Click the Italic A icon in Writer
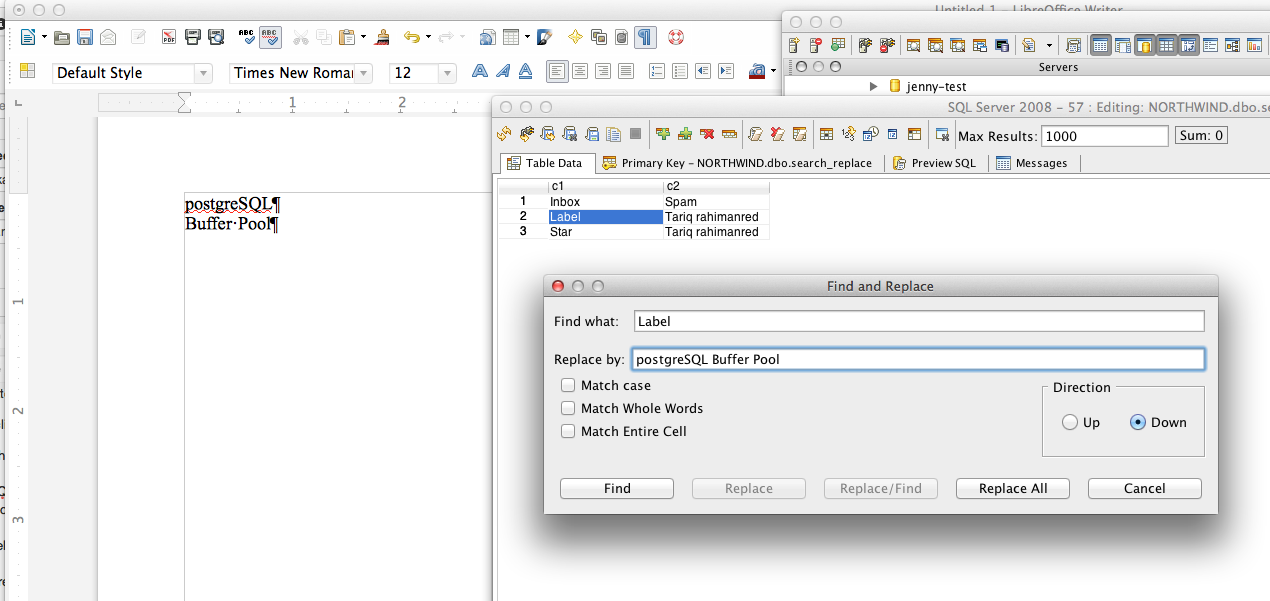This screenshot has width=1270, height=601. pos(503,72)
